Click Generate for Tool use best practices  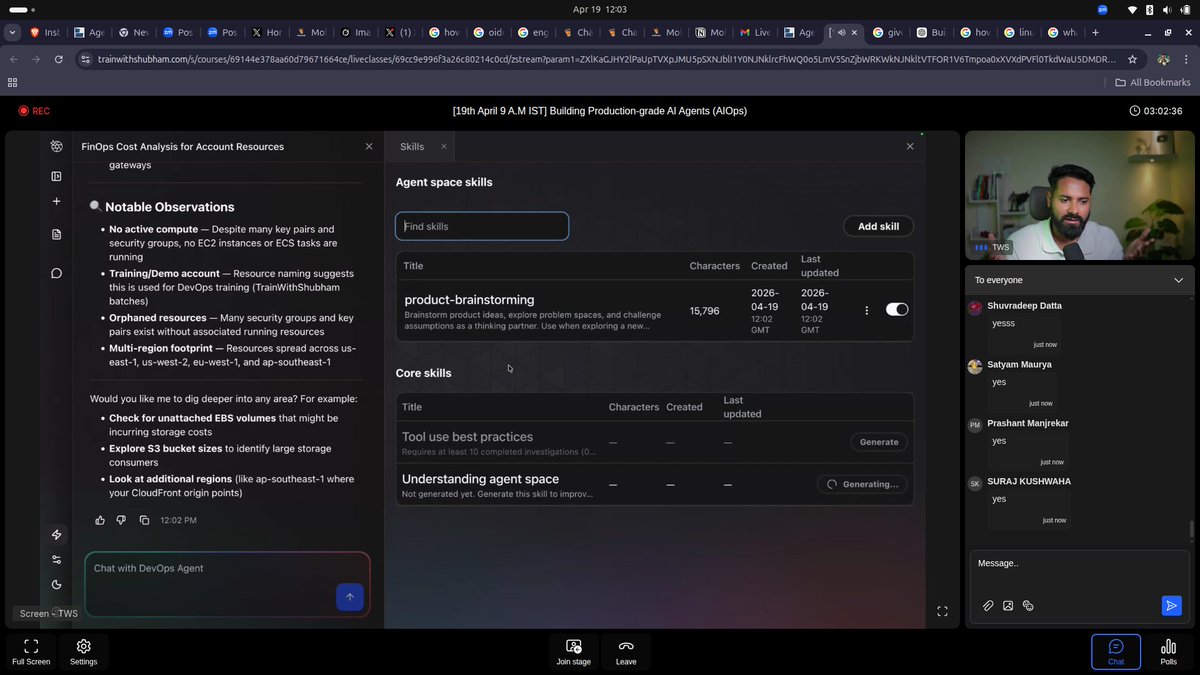pyautogui.click(x=880, y=442)
